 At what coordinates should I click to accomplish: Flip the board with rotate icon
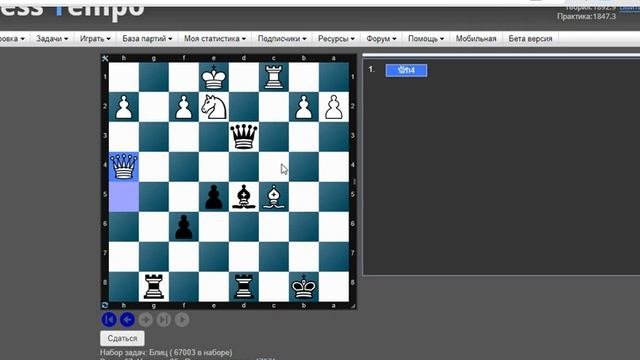pyautogui.click(x=105, y=305)
